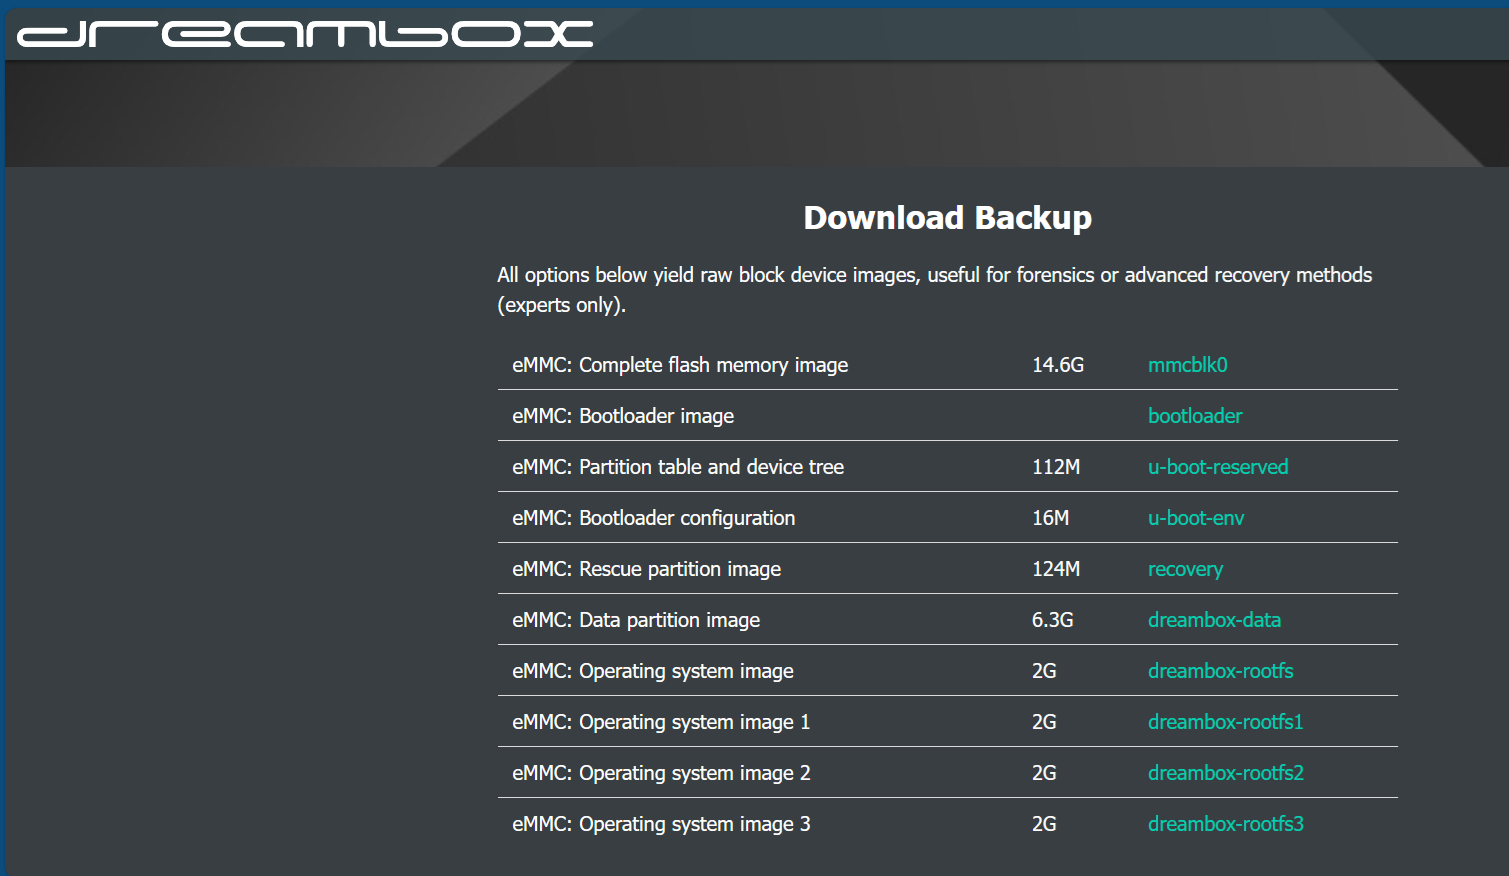Click the dreambox-rootfs1 link
Image resolution: width=1509 pixels, height=876 pixels.
click(1225, 722)
